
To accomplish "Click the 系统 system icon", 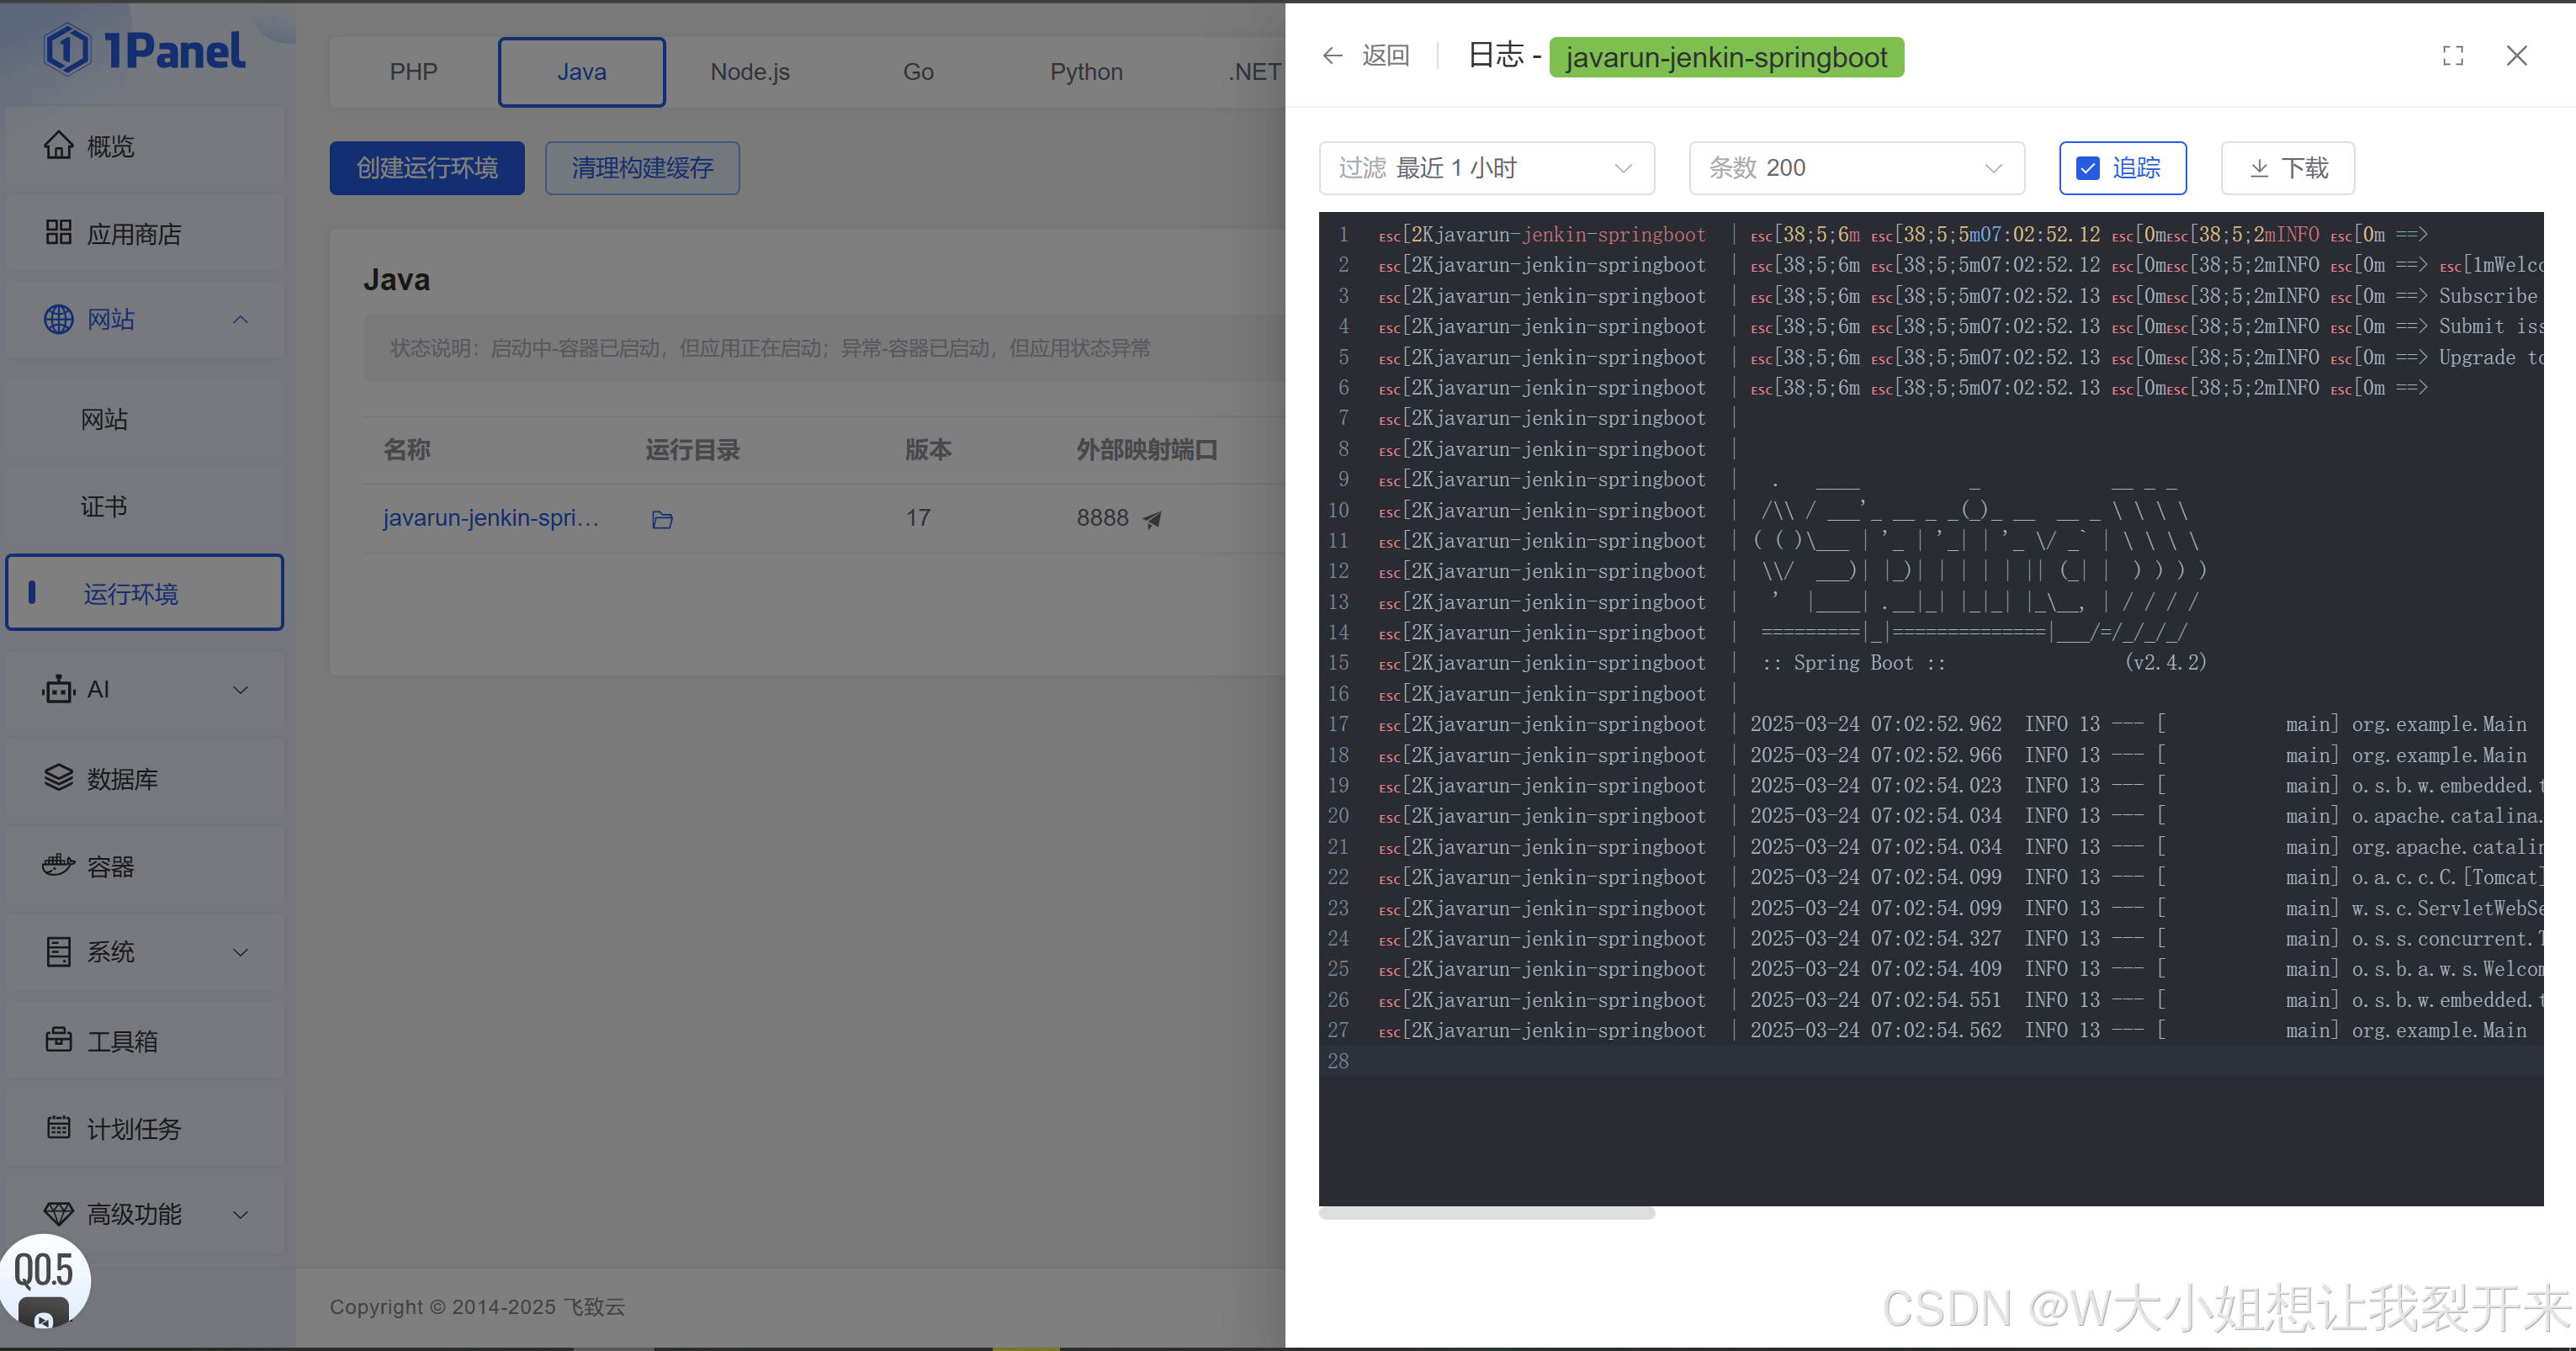I will (58, 952).
